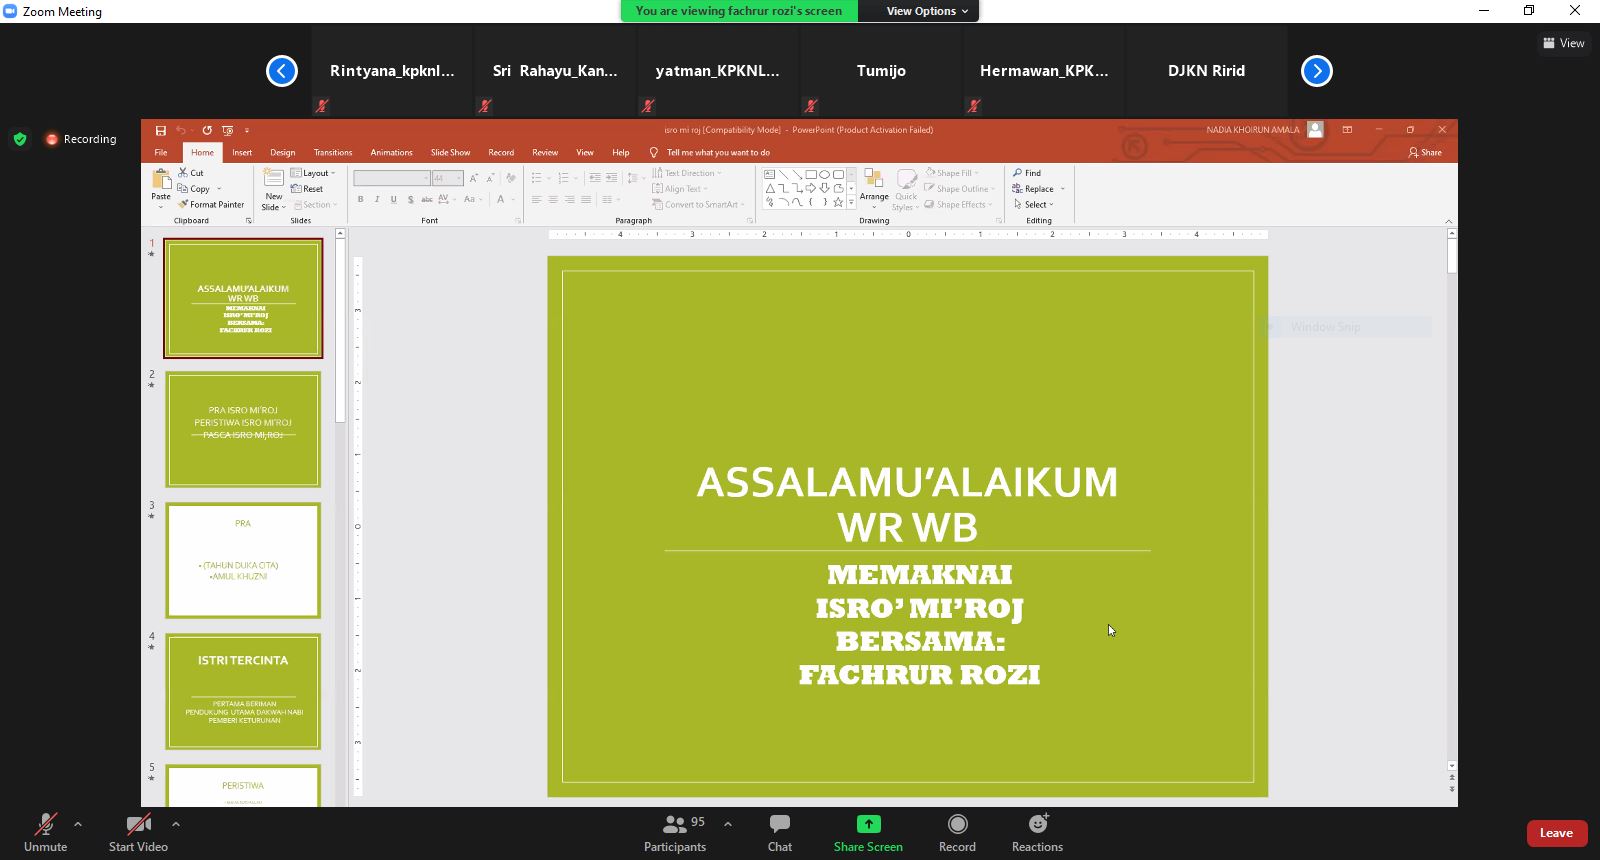Show next participants with right arrow
1600x860 pixels.
[x=1317, y=71]
